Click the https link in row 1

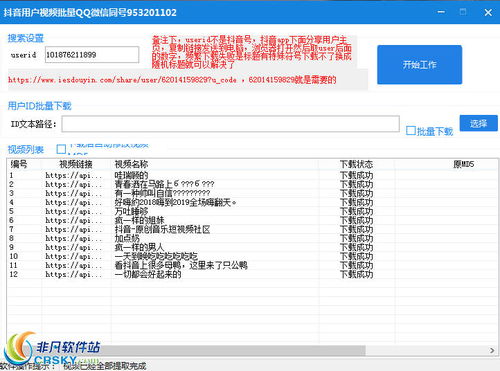tap(74, 175)
